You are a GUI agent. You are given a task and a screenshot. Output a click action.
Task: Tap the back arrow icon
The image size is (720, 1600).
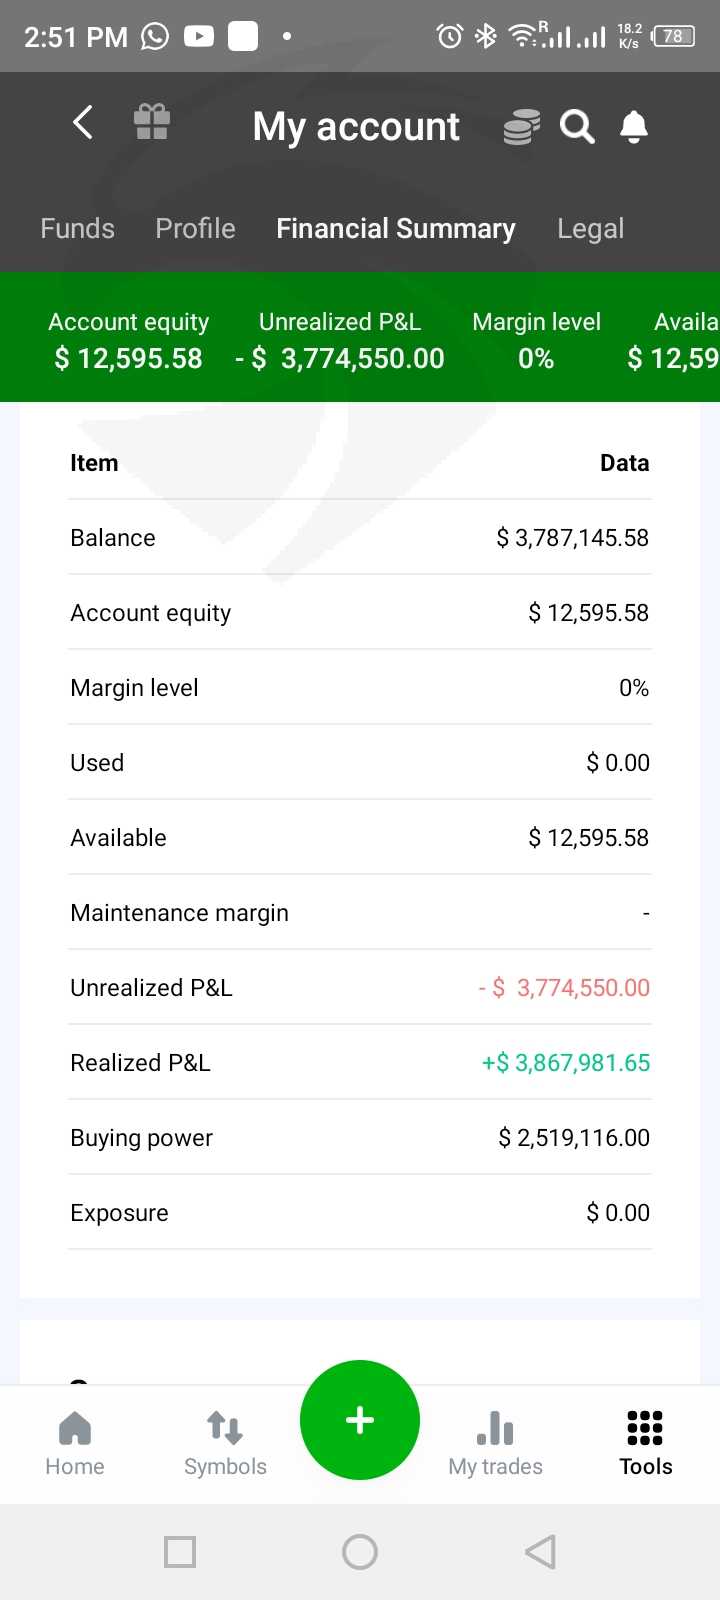pyautogui.click(x=84, y=124)
